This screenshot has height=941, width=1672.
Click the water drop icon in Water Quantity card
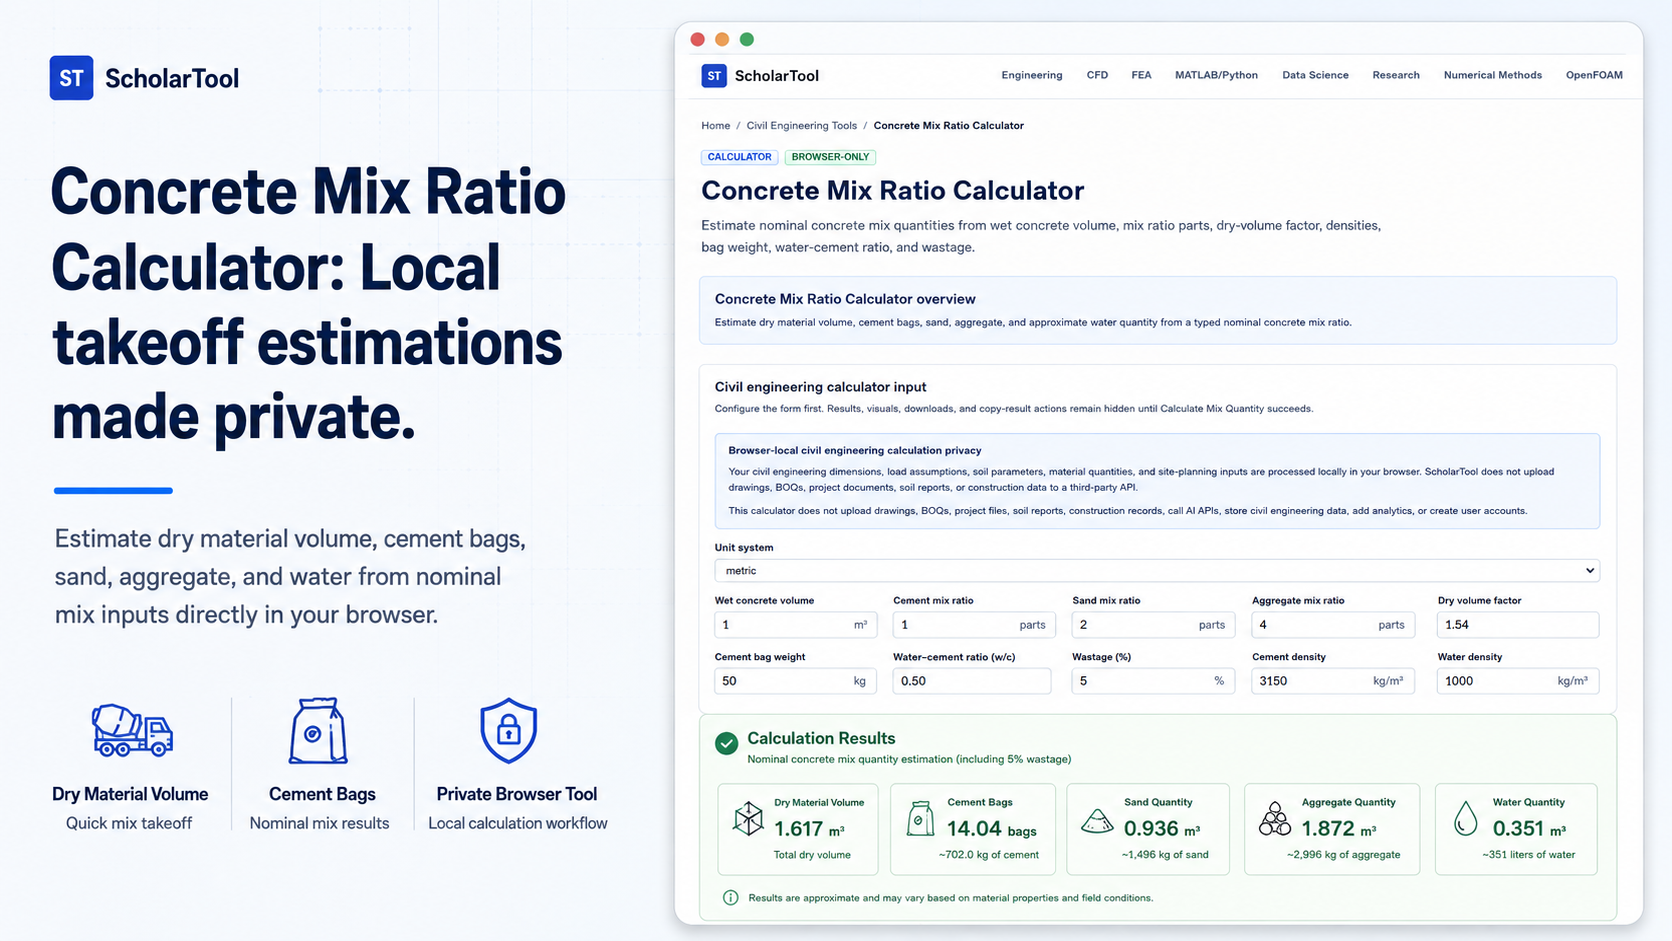click(1466, 819)
